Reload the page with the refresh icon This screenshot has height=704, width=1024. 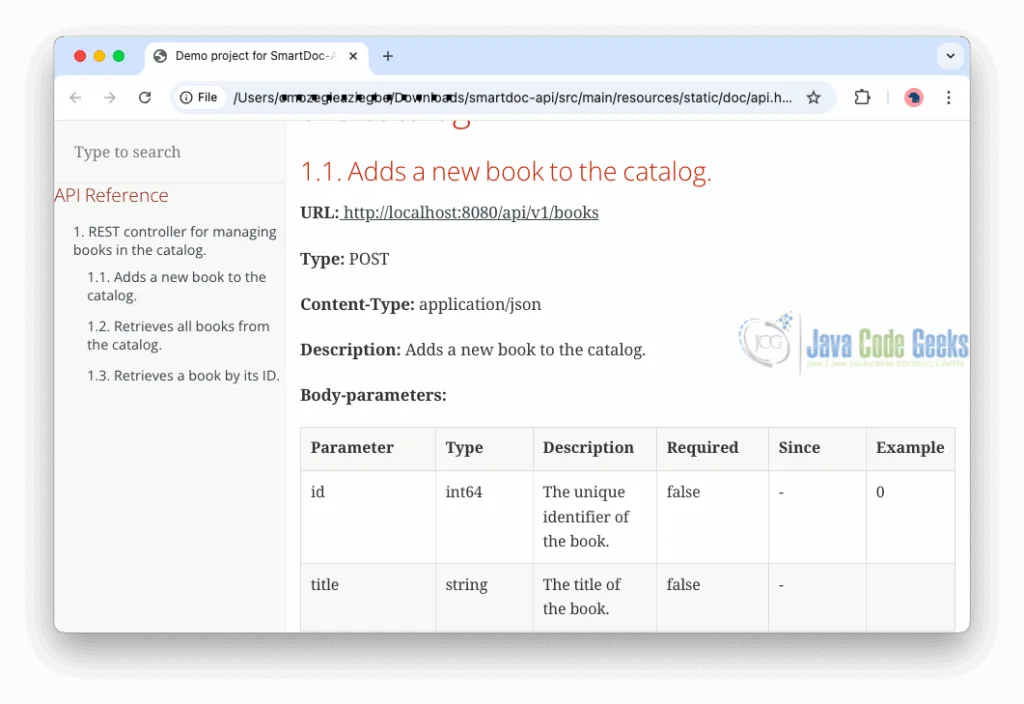click(x=145, y=98)
